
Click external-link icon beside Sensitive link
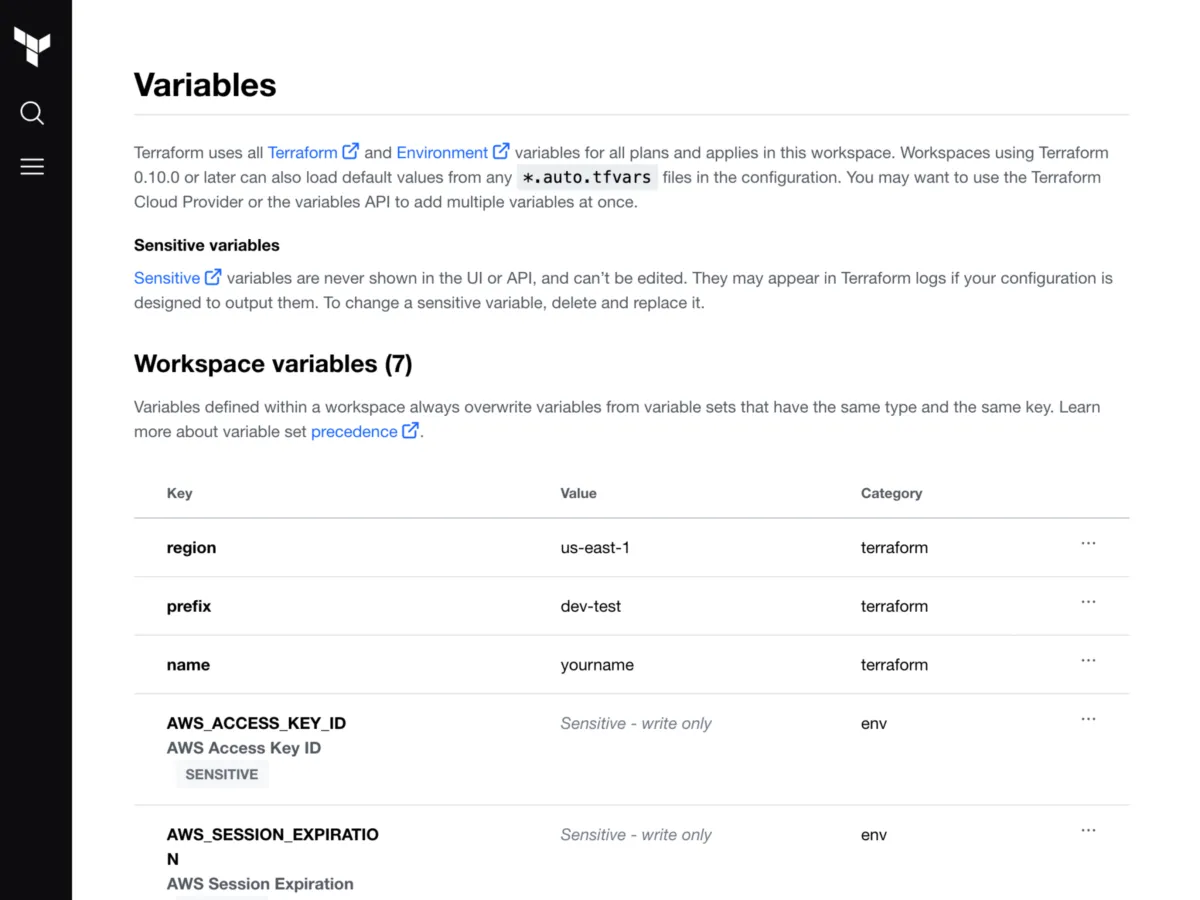click(213, 277)
